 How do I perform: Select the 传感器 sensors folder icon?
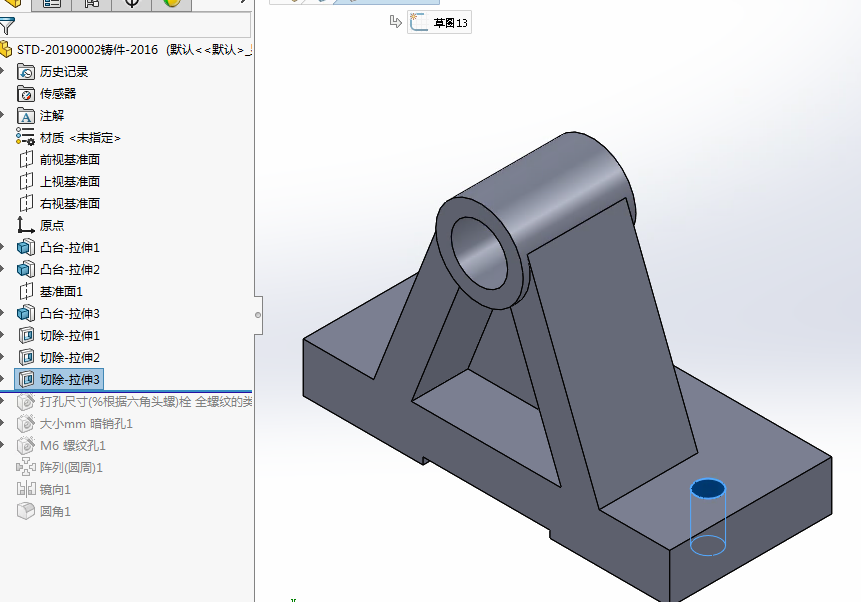pyautogui.click(x=26, y=93)
